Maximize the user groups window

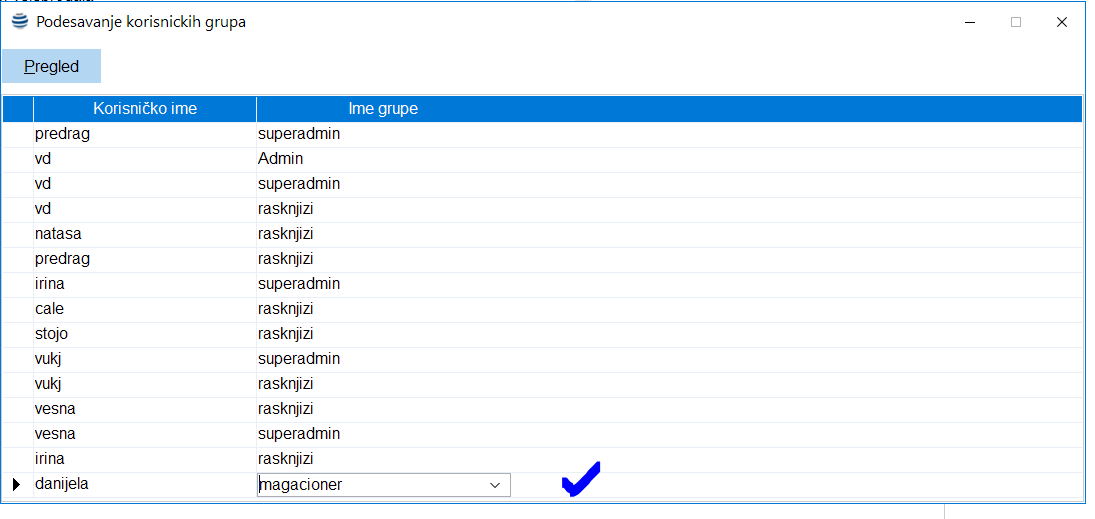pyautogui.click(x=1016, y=22)
